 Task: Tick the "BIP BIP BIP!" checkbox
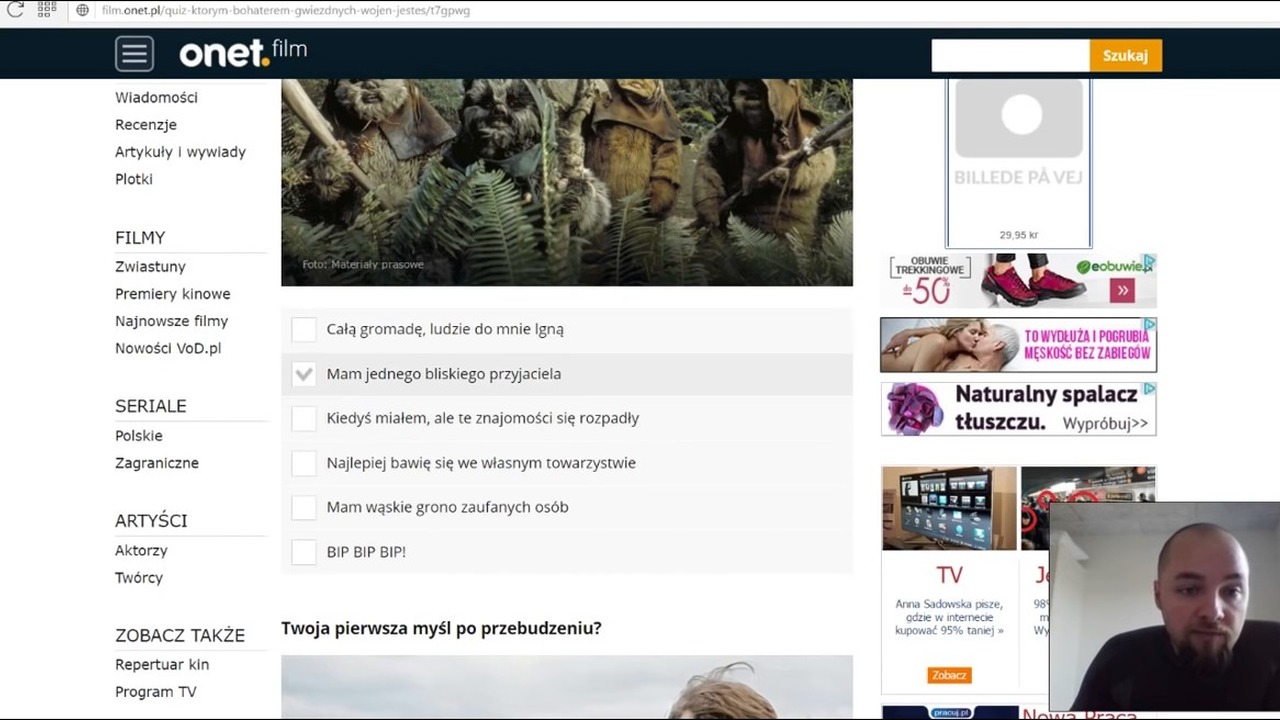tap(304, 552)
